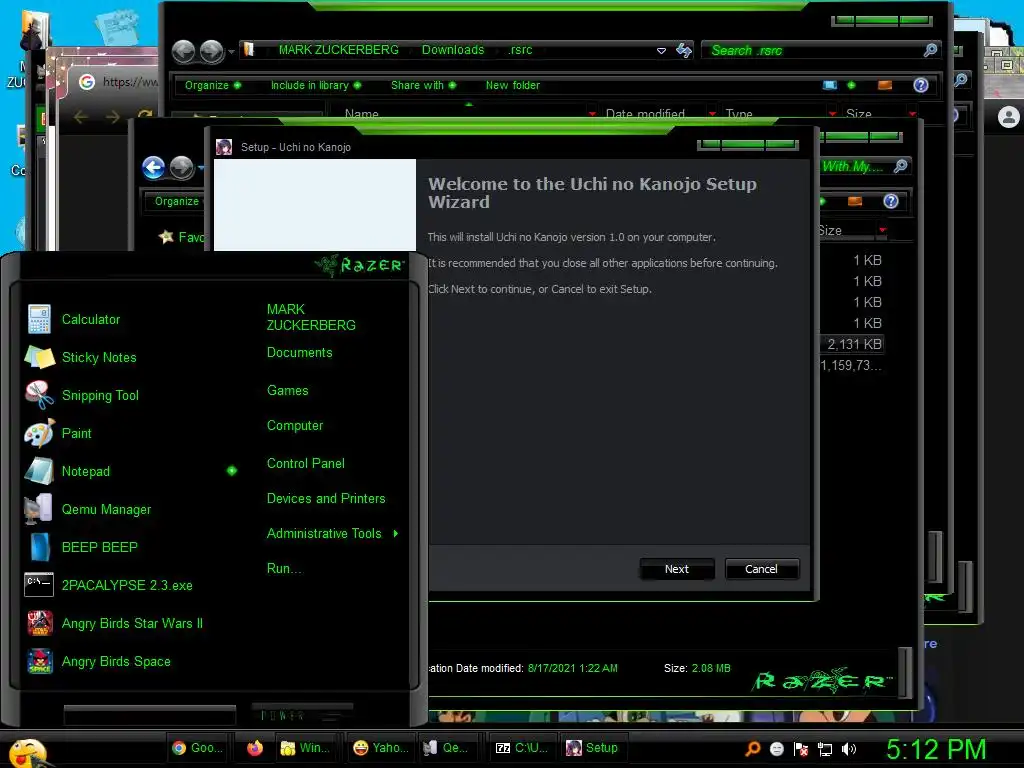Click the 5:12 PM clock
1024x768 pixels.
coord(936,749)
